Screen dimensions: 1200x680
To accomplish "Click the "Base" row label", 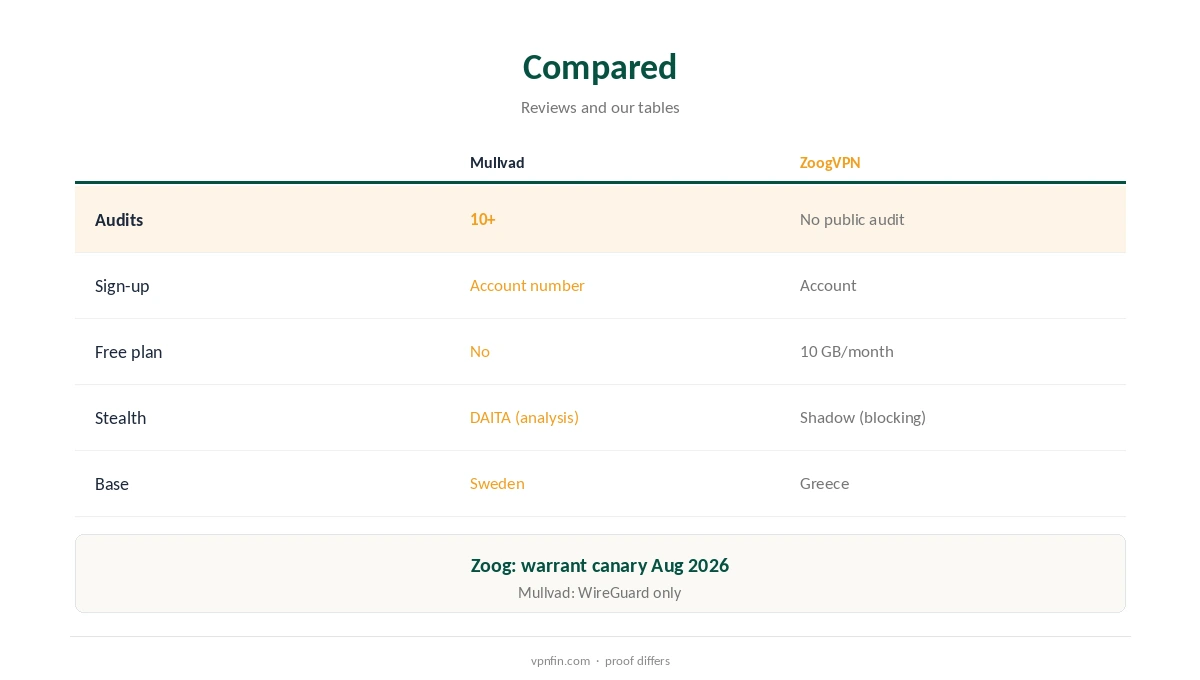I will [x=112, y=484].
